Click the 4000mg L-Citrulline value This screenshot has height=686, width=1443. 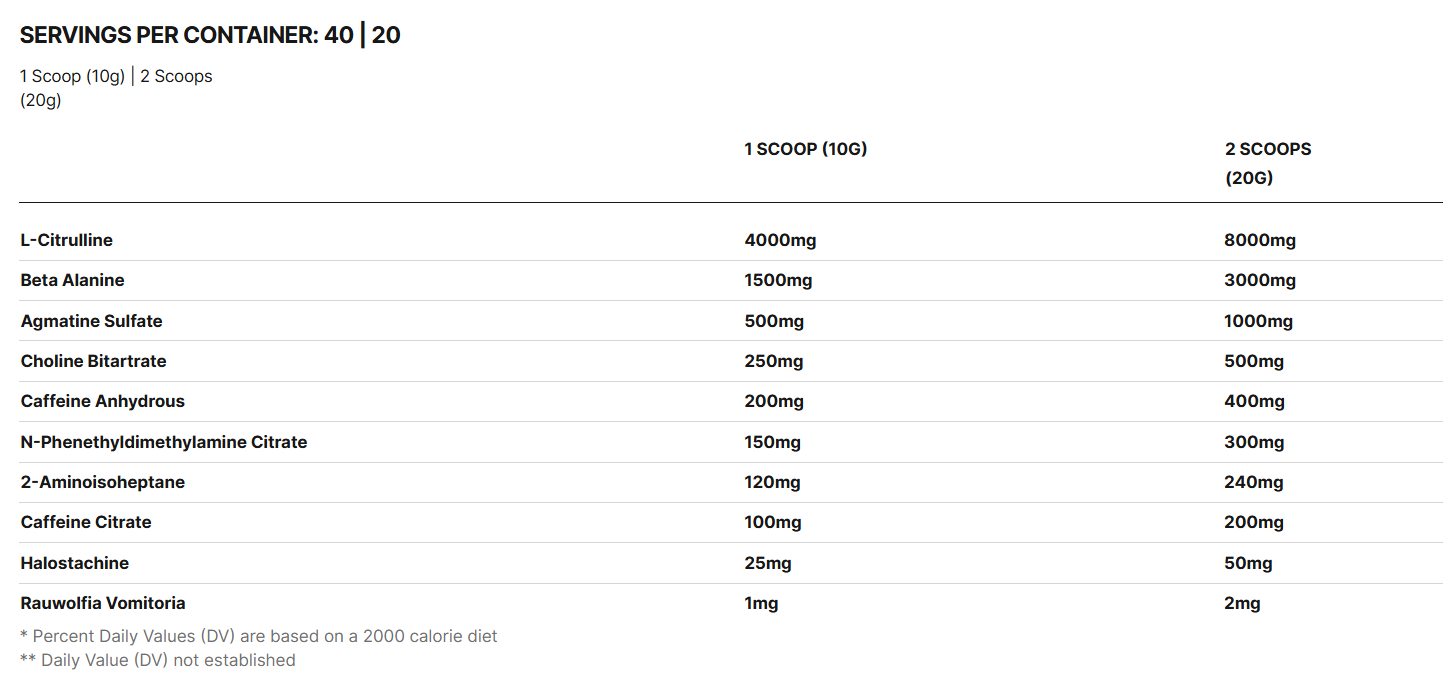(x=780, y=240)
